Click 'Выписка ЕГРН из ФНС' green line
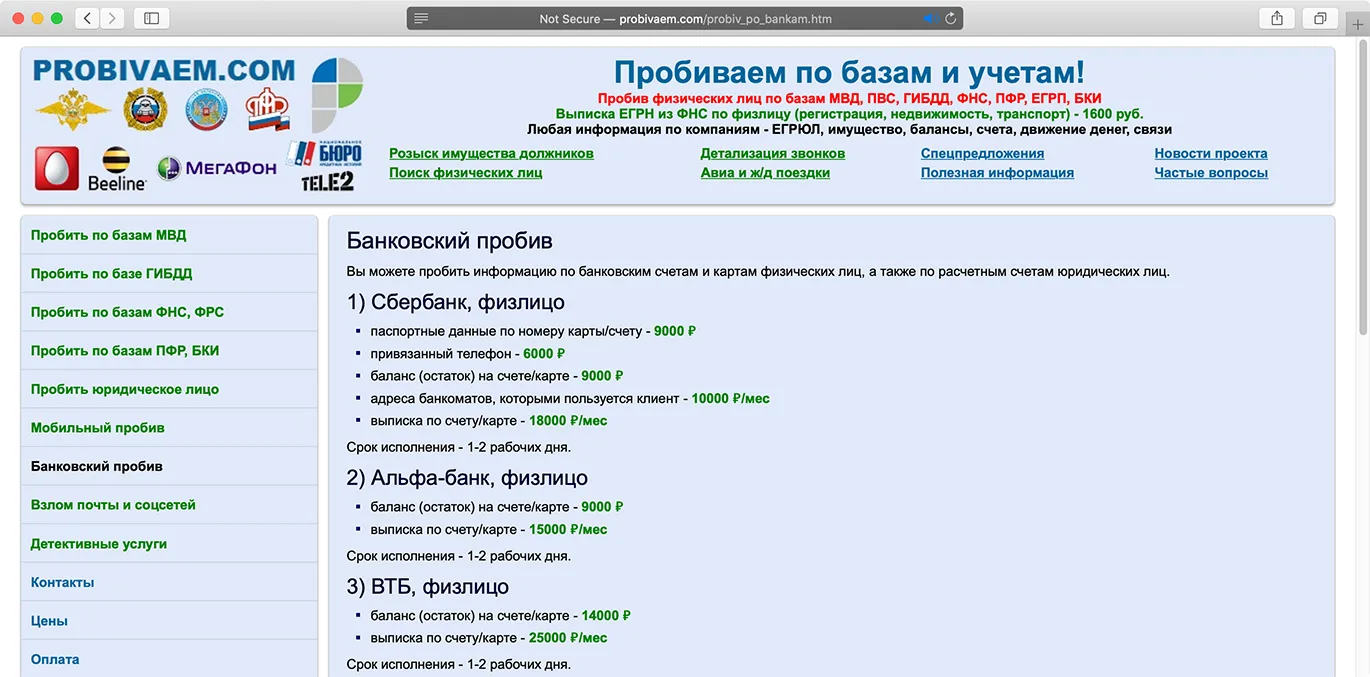1370x677 pixels. coord(849,114)
